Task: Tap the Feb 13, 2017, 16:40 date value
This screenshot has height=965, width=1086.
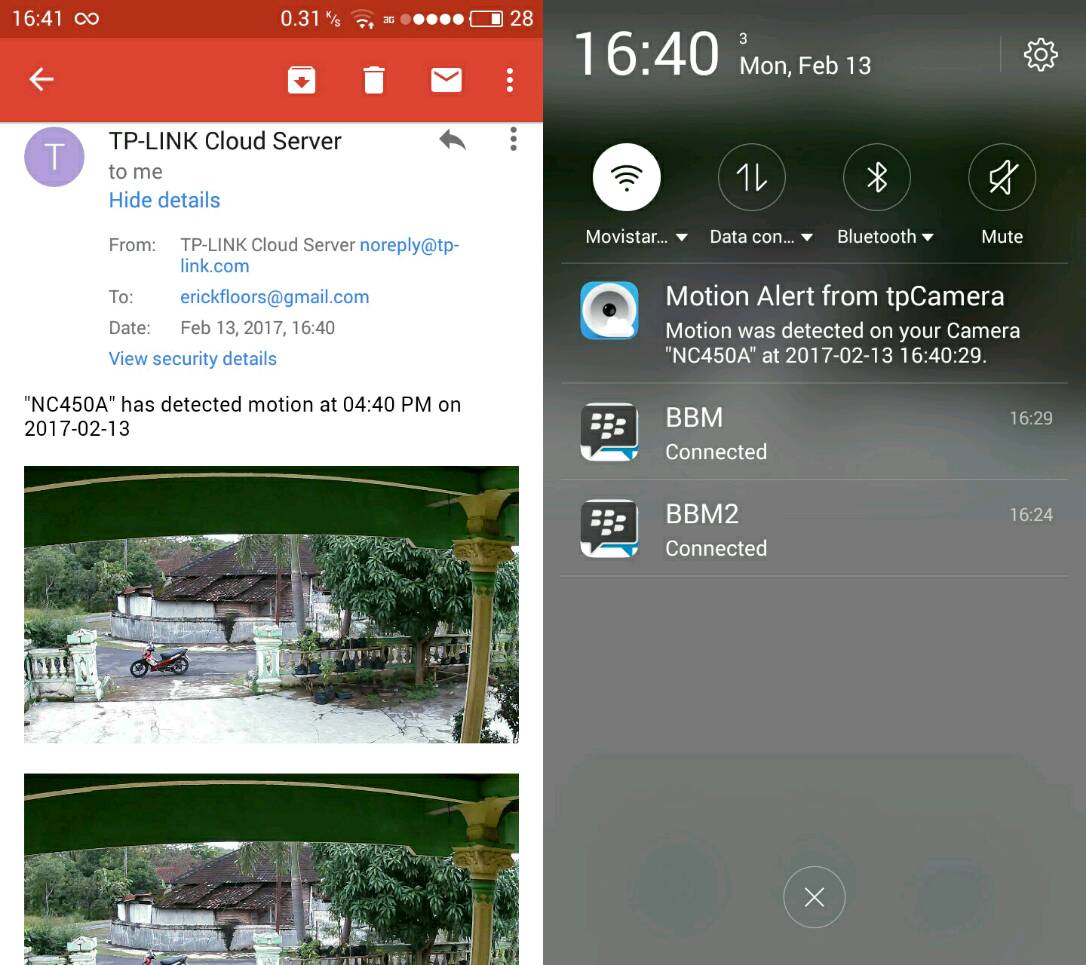Action: coord(258,328)
